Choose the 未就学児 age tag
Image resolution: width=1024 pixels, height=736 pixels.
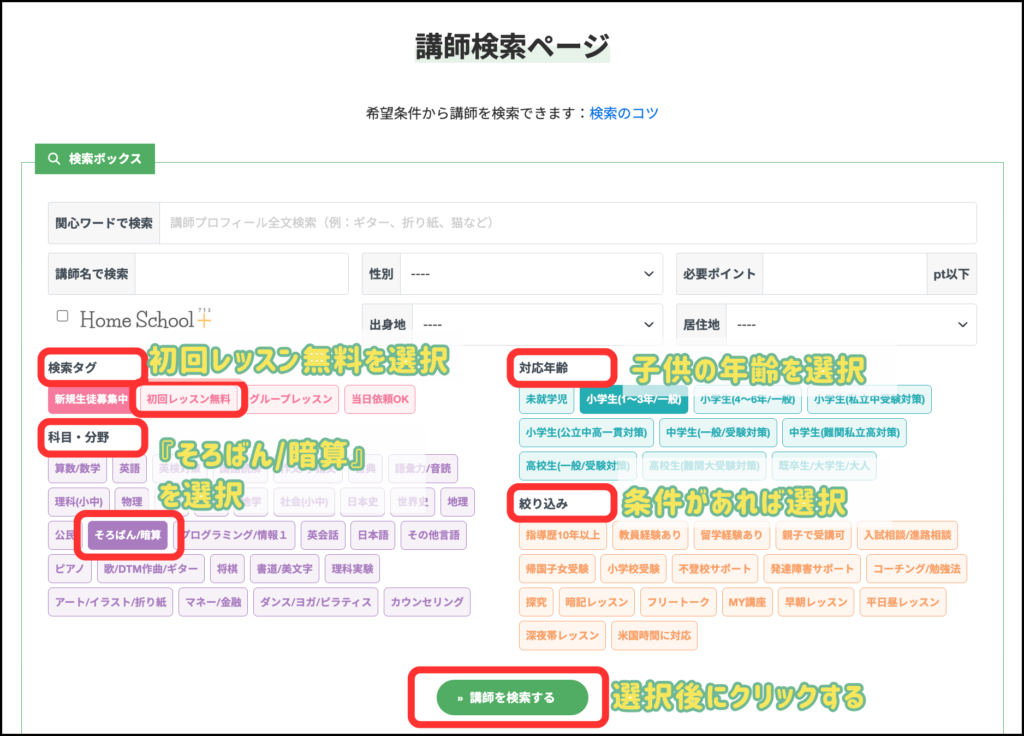[545, 399]
